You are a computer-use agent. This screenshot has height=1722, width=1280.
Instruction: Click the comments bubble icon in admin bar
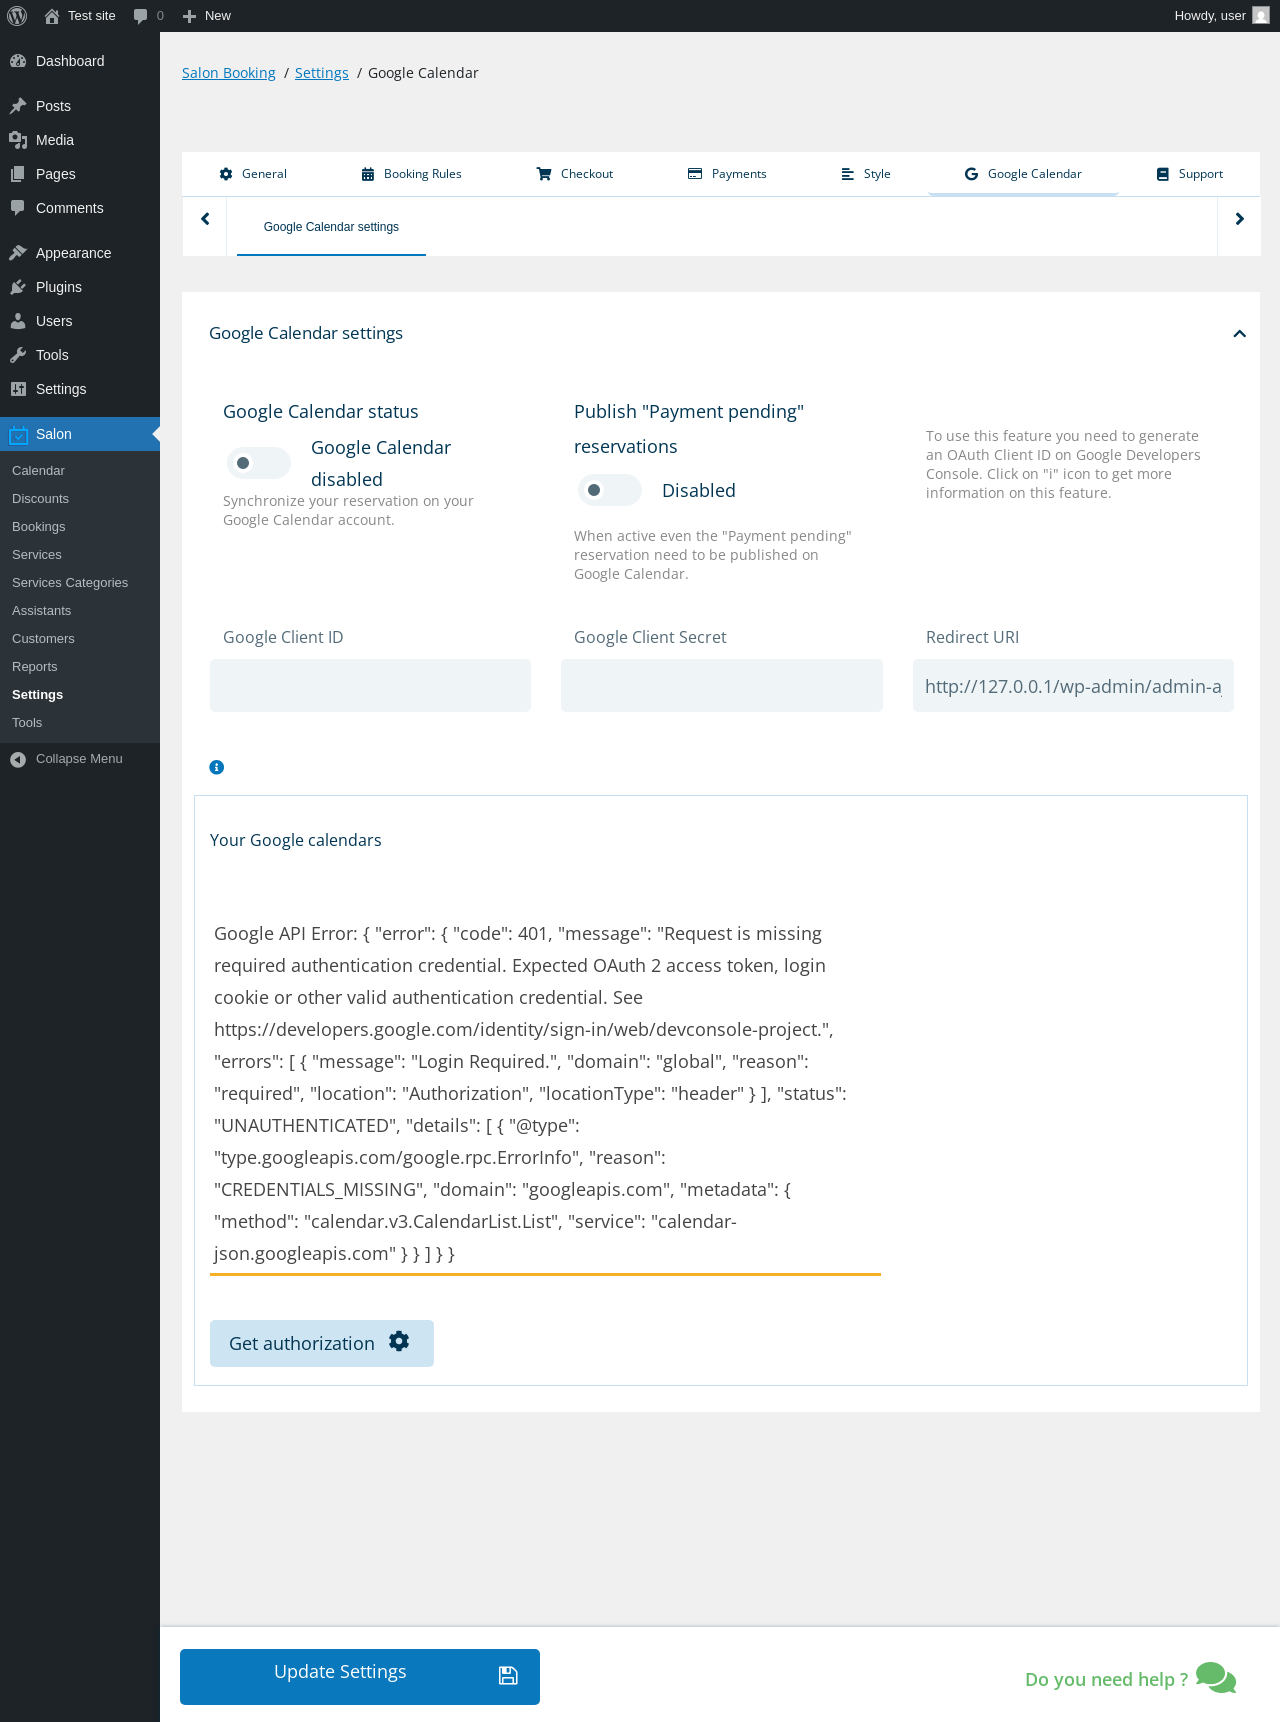pyautogui.click(x=141, y=16)
